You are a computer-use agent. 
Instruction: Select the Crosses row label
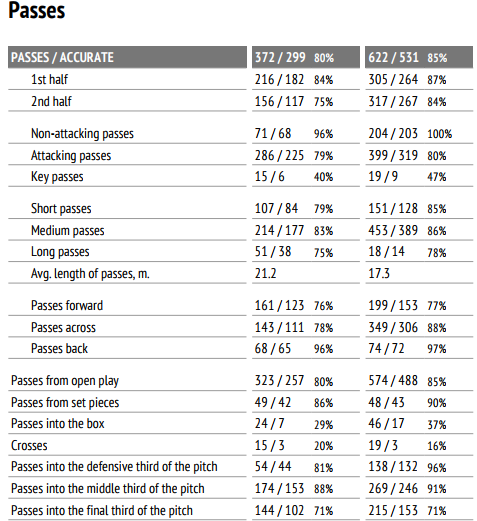29,446
